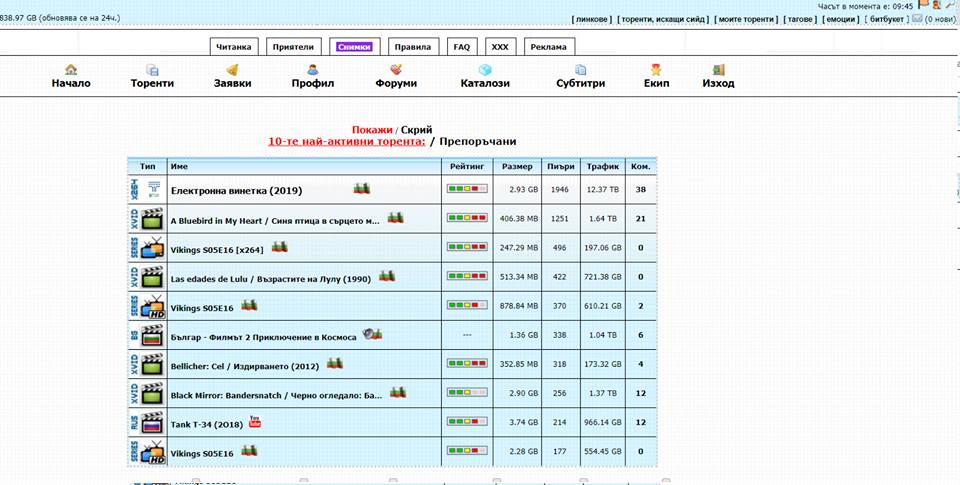Open the Снимки tab
The width and height of the screenshot is (960, 485).
pos(354,46)
